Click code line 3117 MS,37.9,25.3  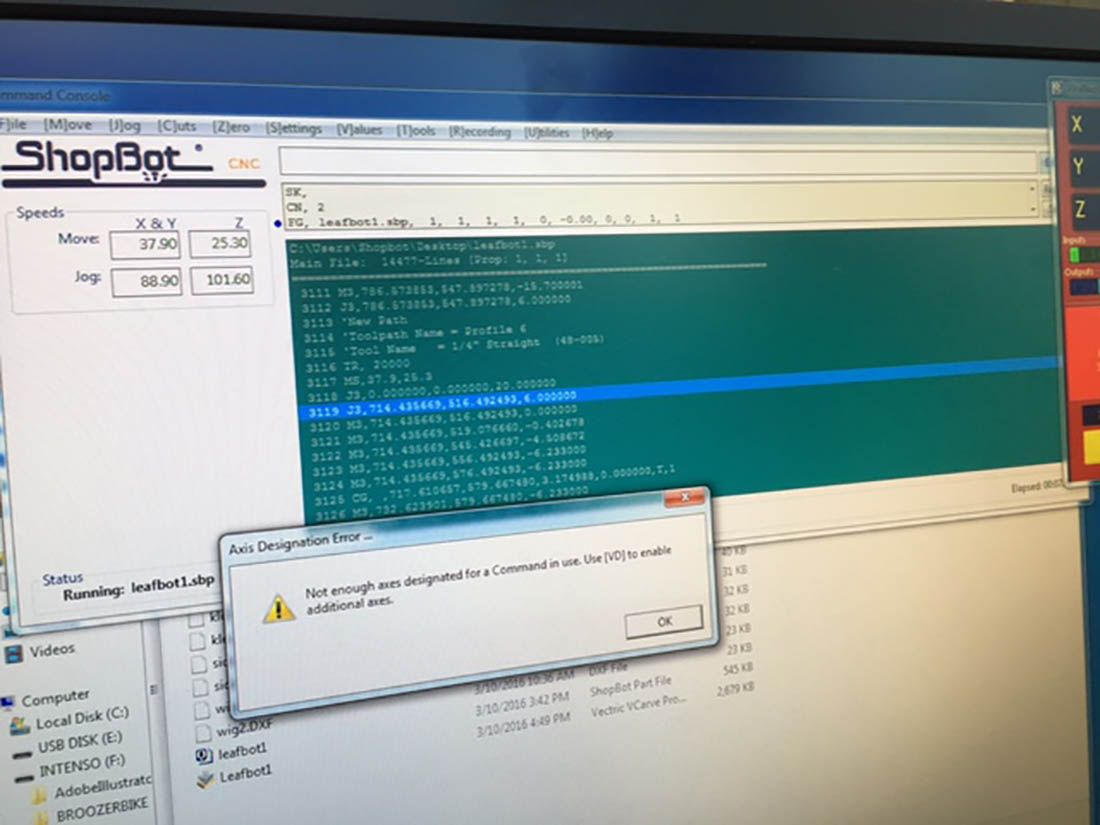pos(369,380)
